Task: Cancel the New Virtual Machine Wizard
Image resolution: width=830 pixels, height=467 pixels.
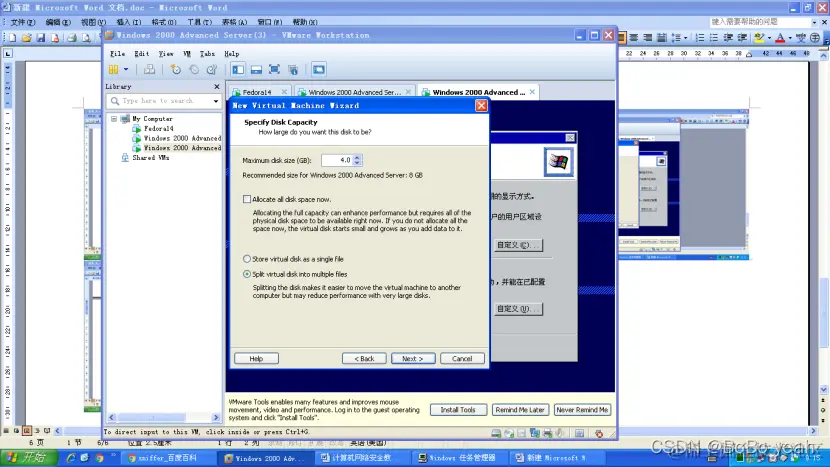Action: click(x=462, y=358)
